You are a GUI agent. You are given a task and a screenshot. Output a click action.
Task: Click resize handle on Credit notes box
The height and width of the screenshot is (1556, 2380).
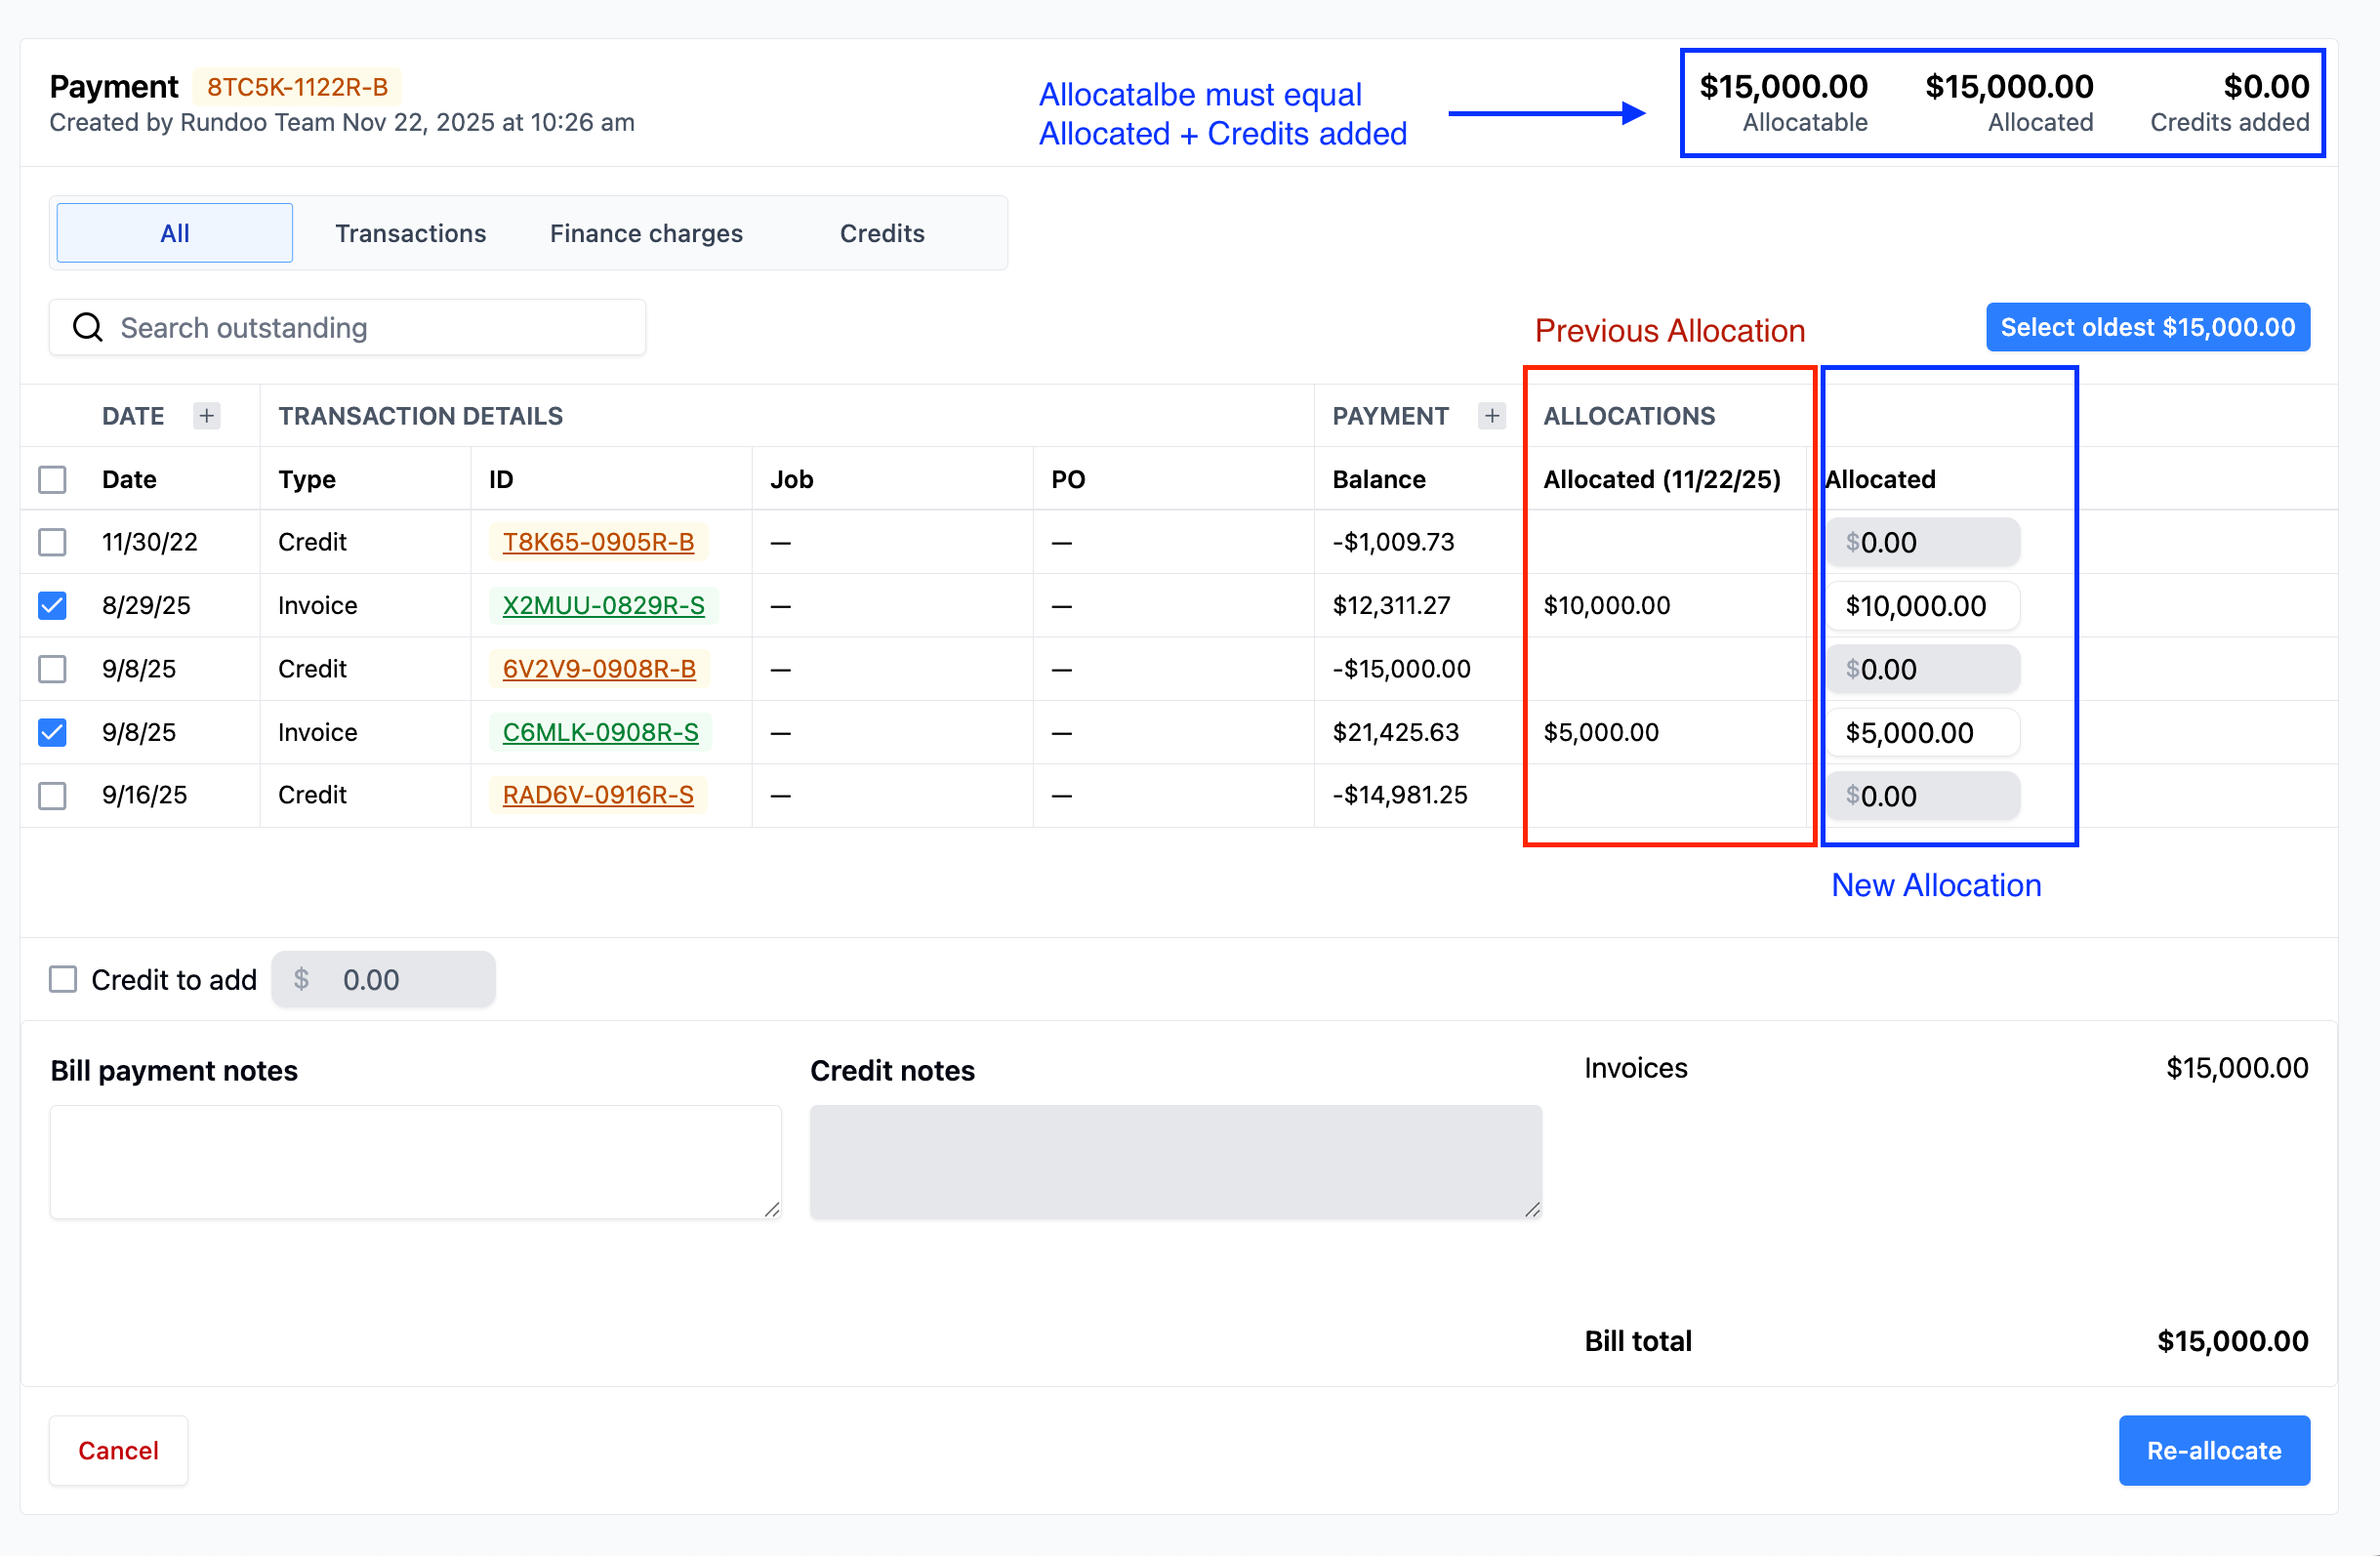1531,1210
